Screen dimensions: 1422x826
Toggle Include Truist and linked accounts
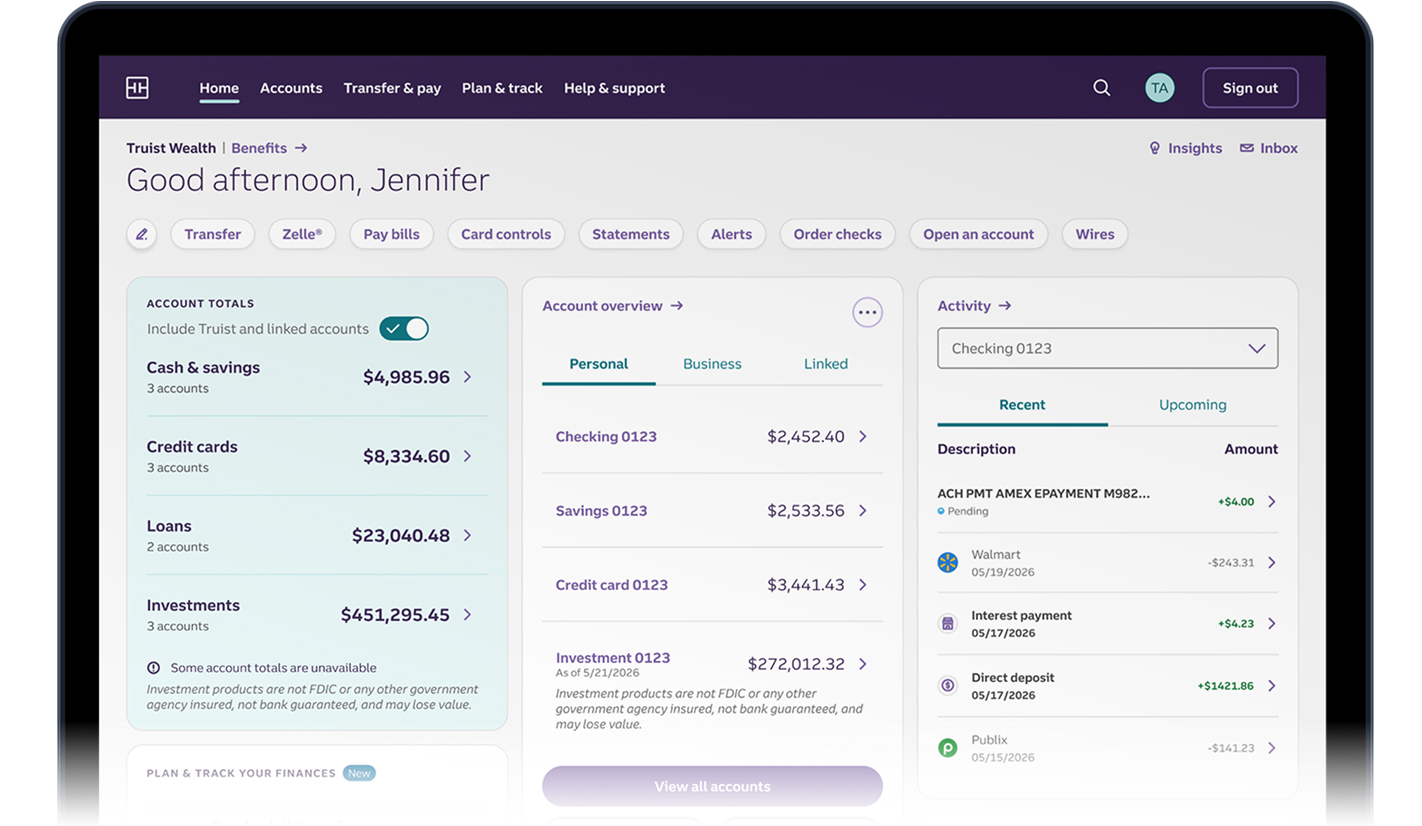point(404,328)
